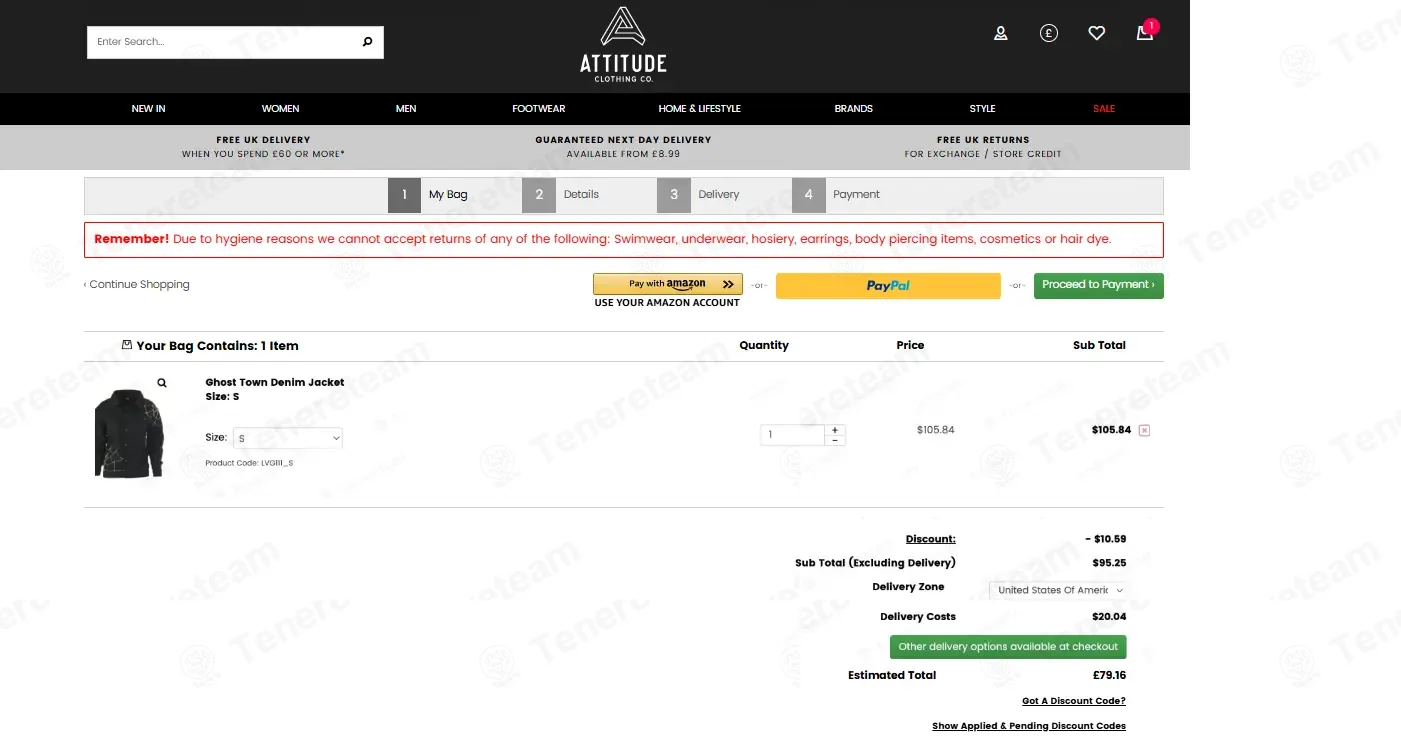Open the Size dropdown
The width and height of the screenshot is (1401, 742).
tap(288, 438)
